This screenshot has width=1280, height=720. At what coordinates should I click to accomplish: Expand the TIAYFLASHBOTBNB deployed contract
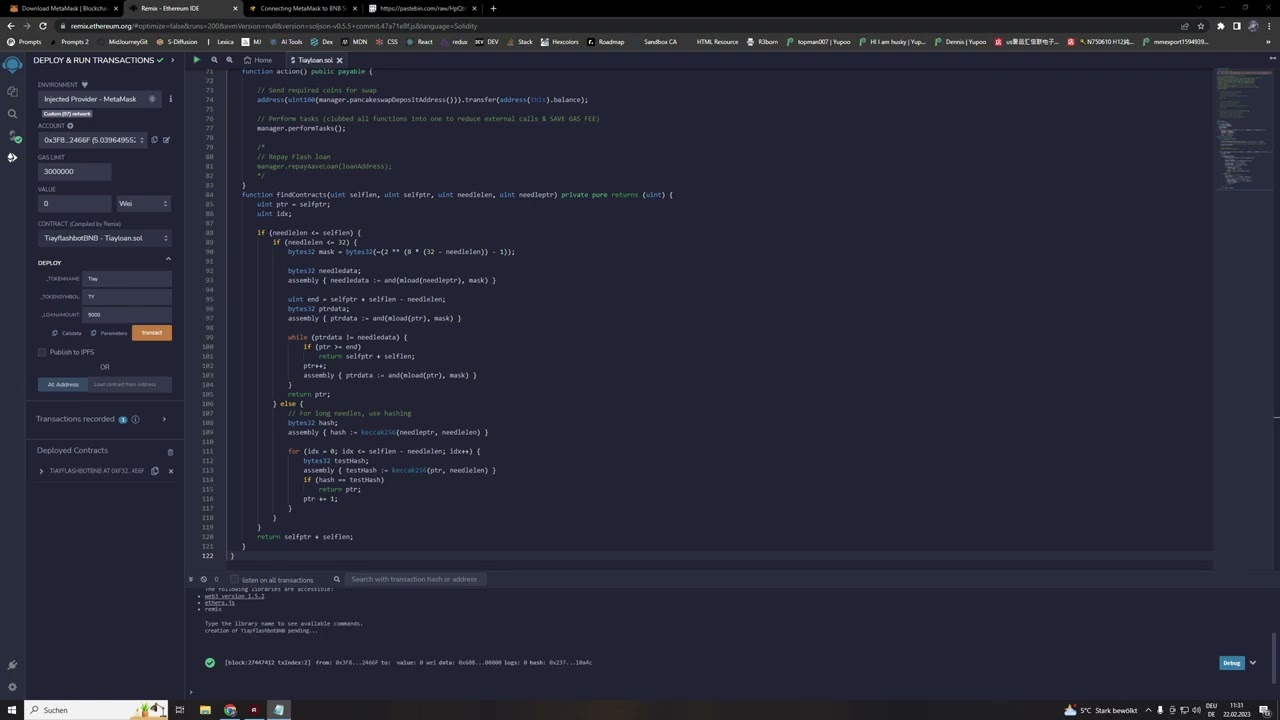click(41, 471)
